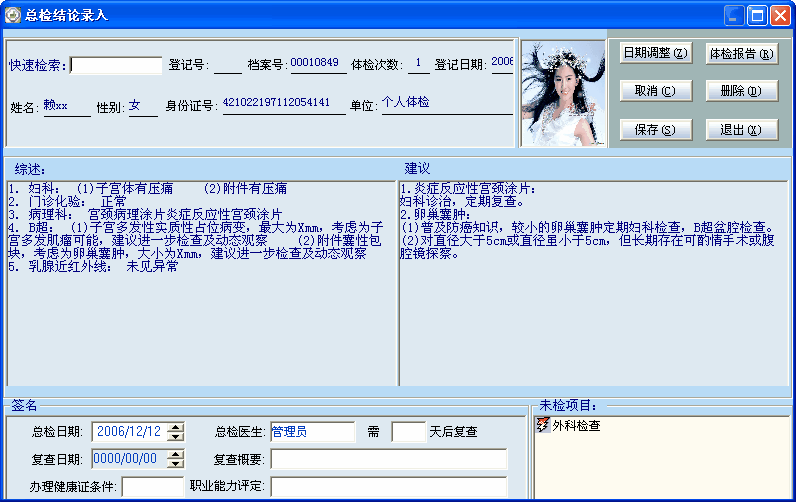Decrease 复查日期 with the down arrow
The image size is (796, 502).
click(176, 463)
